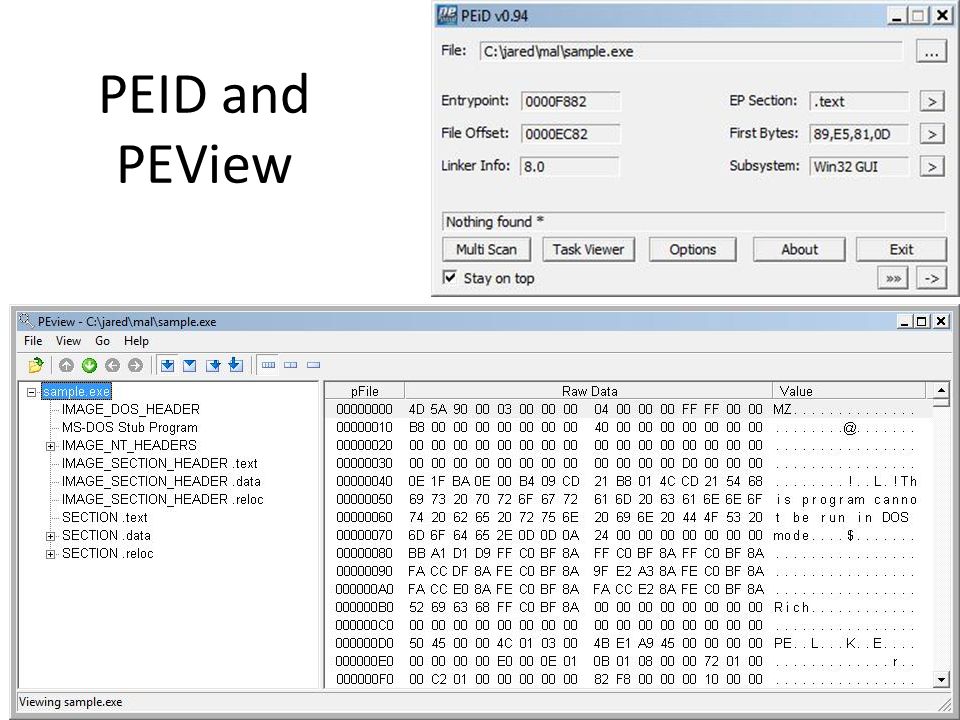The width and height of the screenshot is (960, 720).
Task: Click the 'Nothing found *' result field
Action: (693, 222)
